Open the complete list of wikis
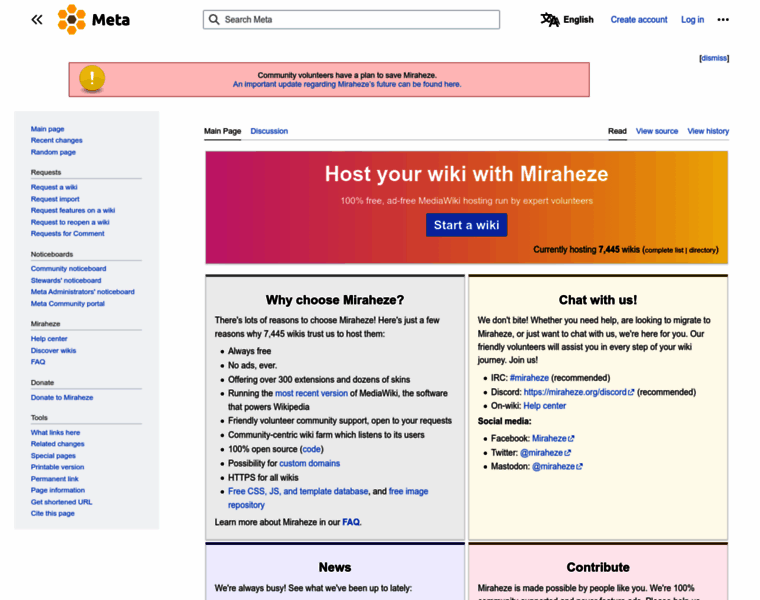 (x=664, y=251)
